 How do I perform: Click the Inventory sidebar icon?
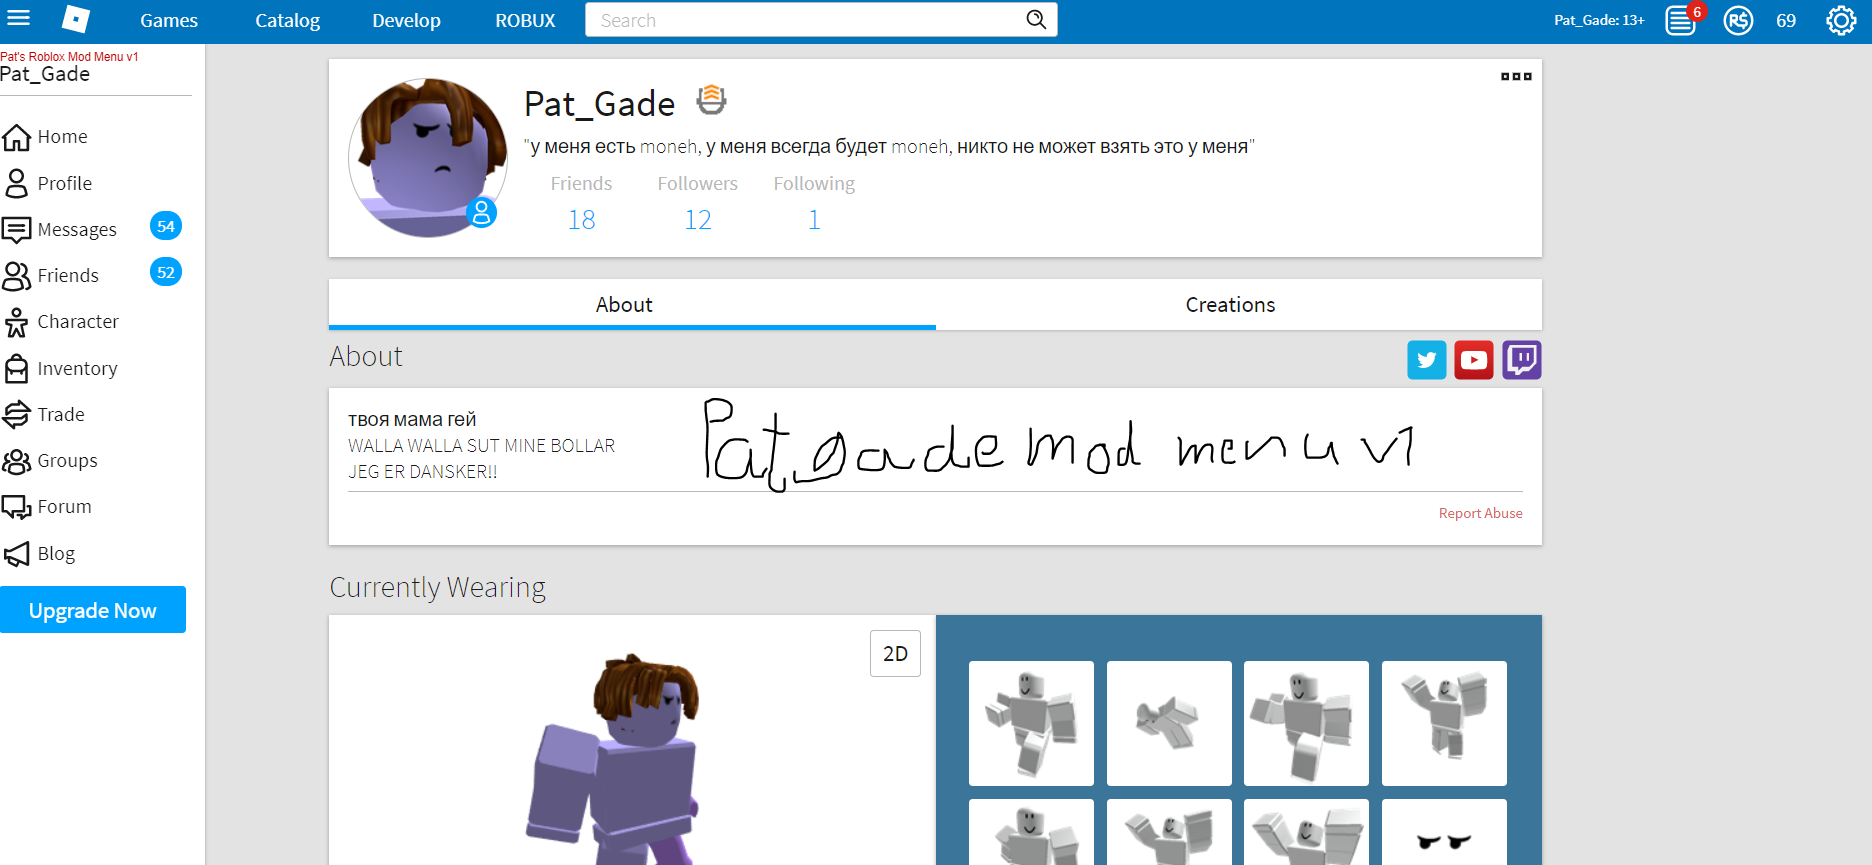17,369
